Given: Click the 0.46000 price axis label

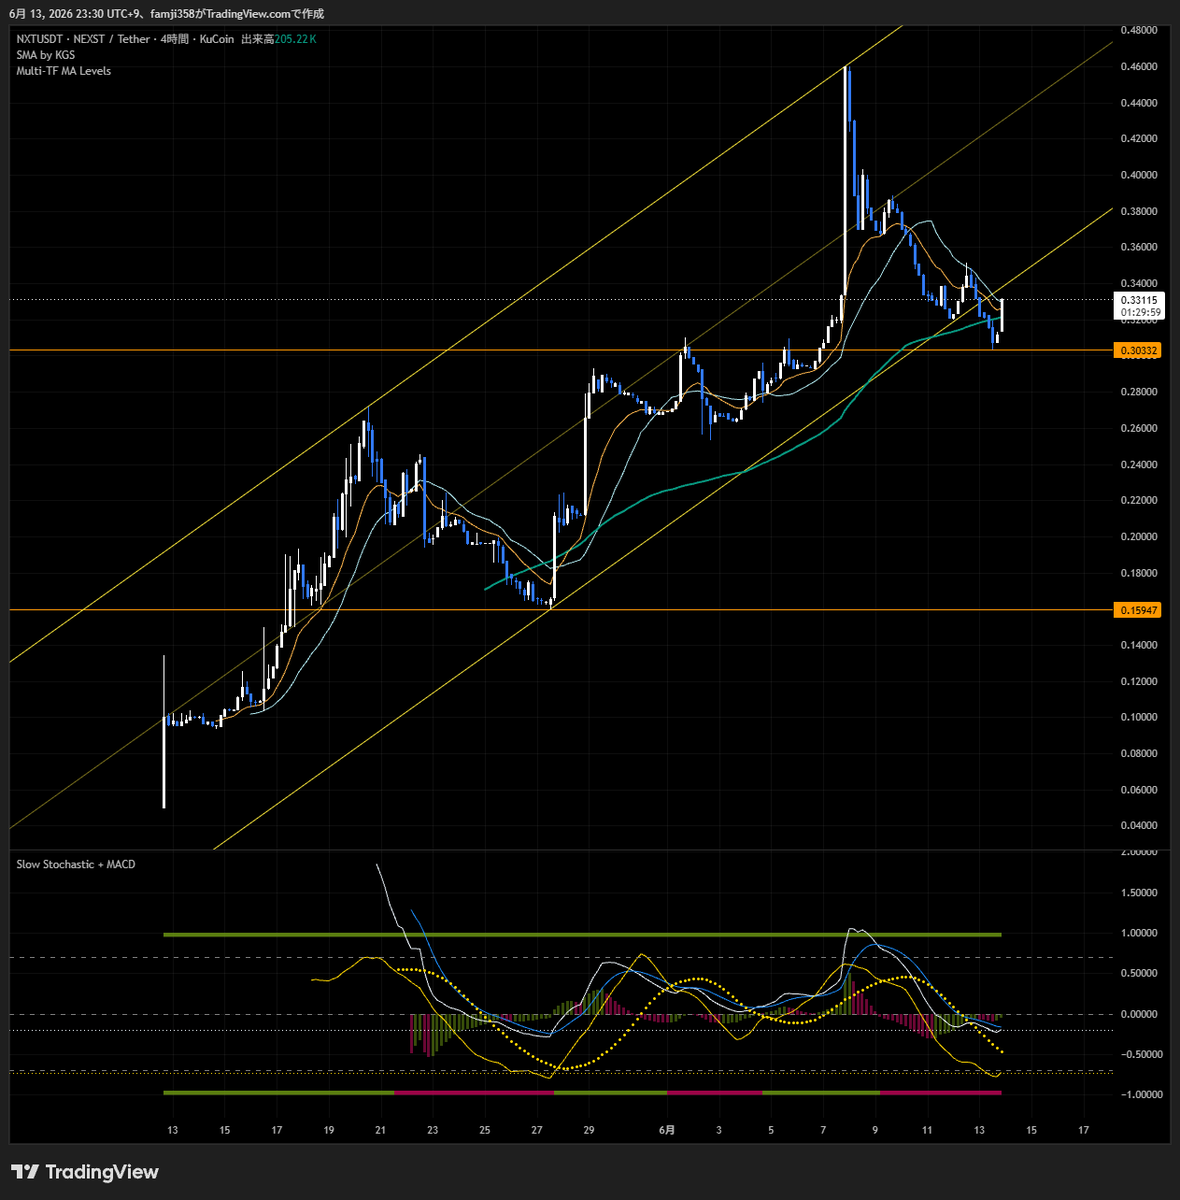Looking at the screenshot, I should (x=1139, y=67).
